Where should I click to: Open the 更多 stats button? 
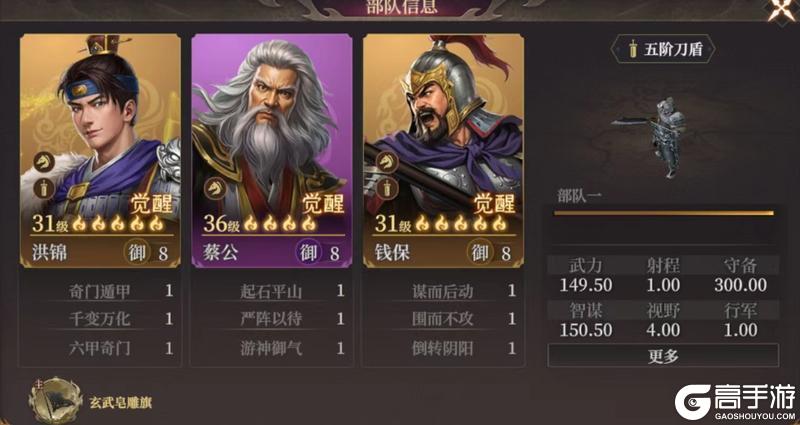click(663, 356)
